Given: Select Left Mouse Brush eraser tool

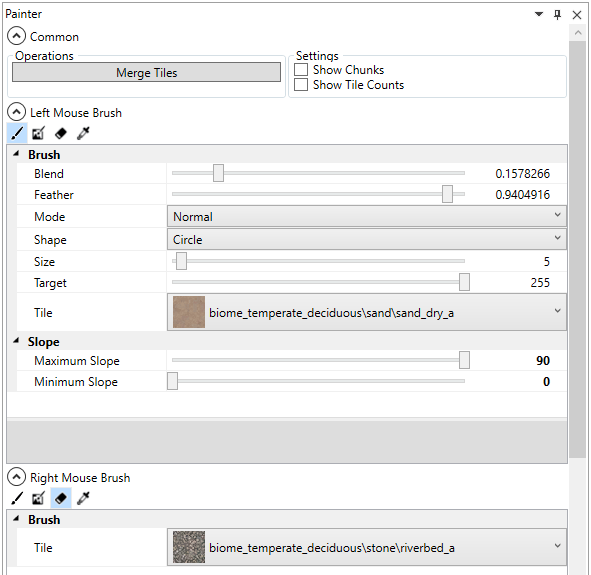Looking at the screenshot, I should (61, 133).
